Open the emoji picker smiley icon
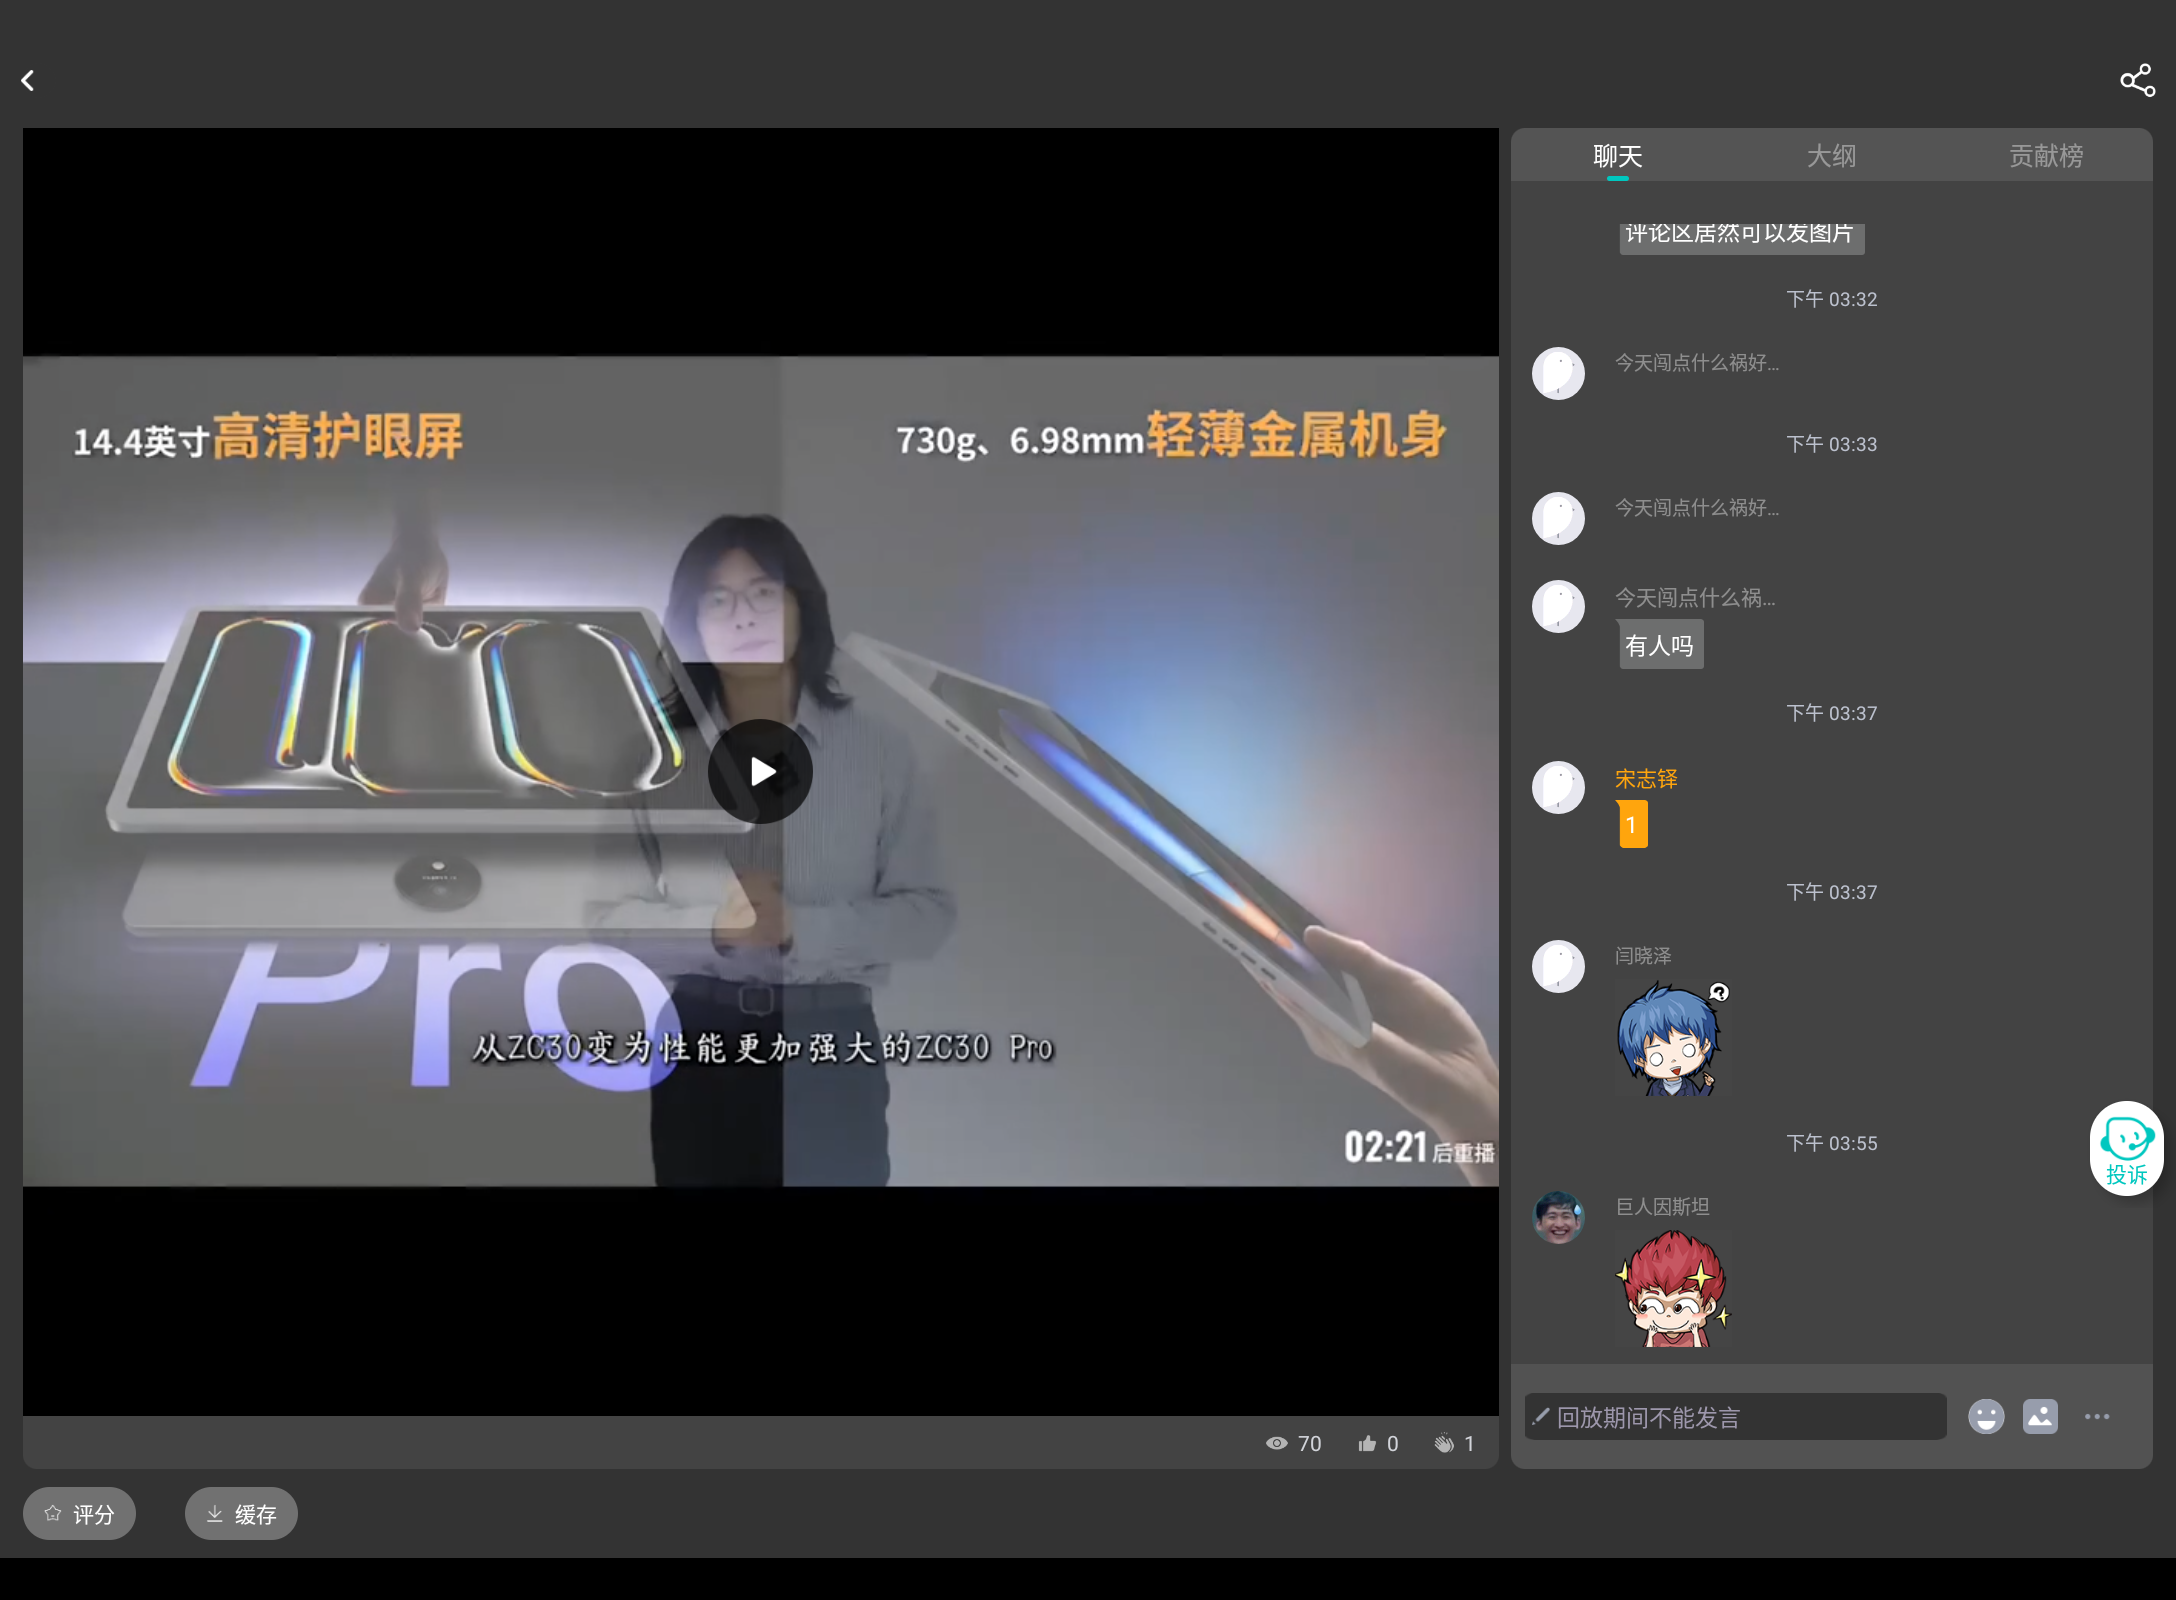The image size is (2176, 1600). 1986,1416
